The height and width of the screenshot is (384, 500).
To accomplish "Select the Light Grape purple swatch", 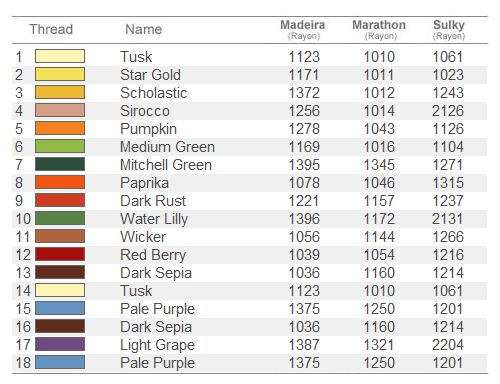I will point(60,344).
